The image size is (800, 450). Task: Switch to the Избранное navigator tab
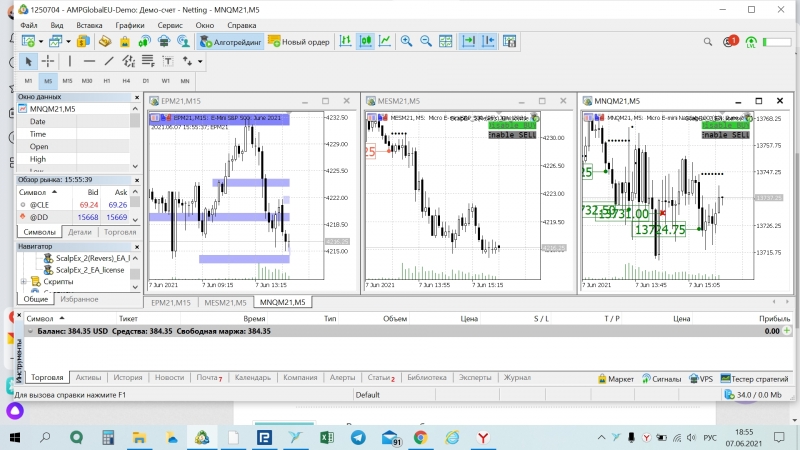(79, 299)
